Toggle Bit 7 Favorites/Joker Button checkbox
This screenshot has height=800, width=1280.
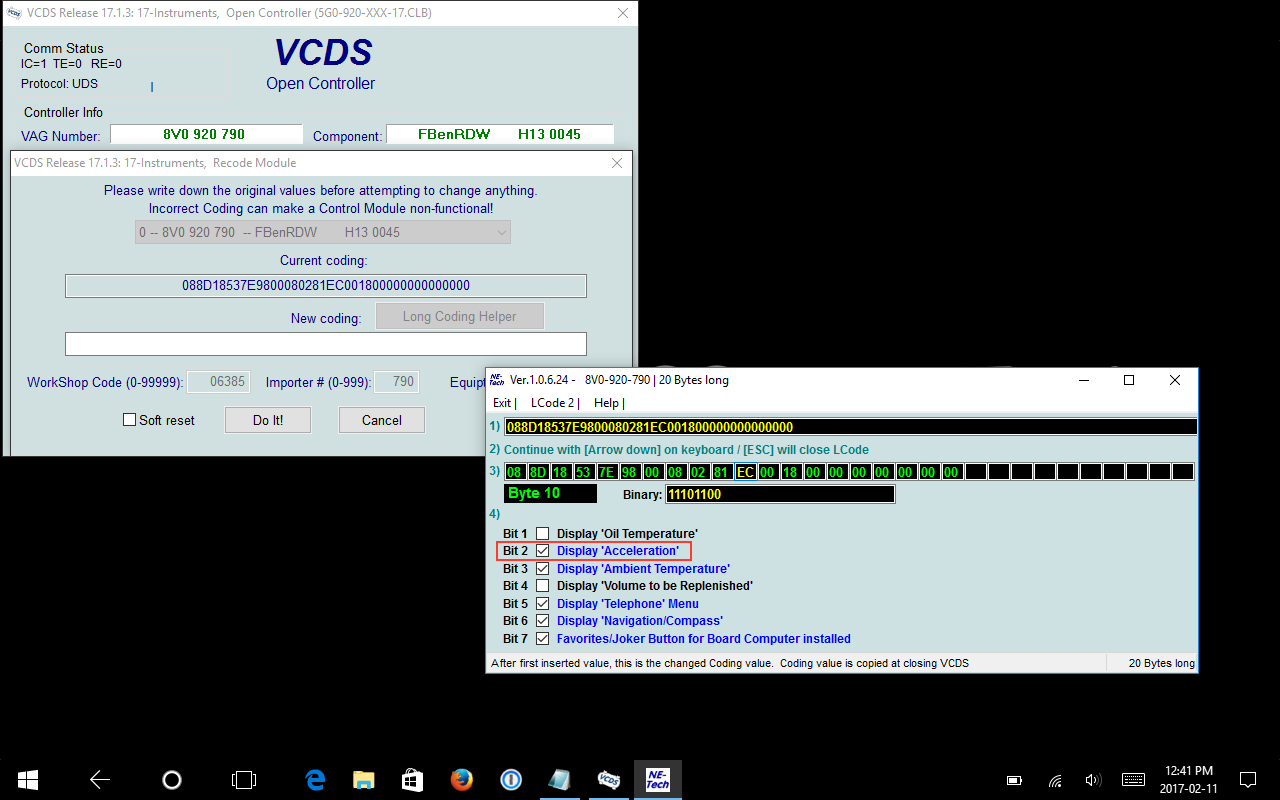[x=543, y=639]
